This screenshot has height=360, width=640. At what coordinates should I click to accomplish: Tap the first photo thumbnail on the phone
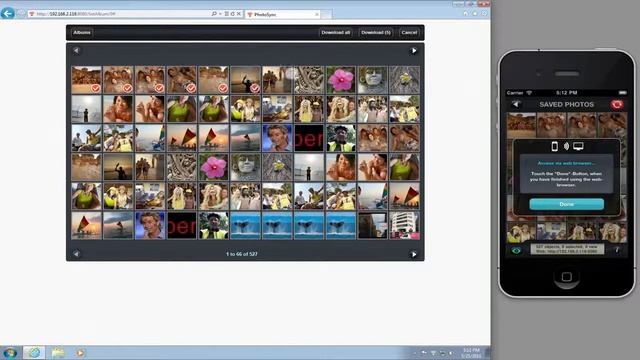pos(521,125)
